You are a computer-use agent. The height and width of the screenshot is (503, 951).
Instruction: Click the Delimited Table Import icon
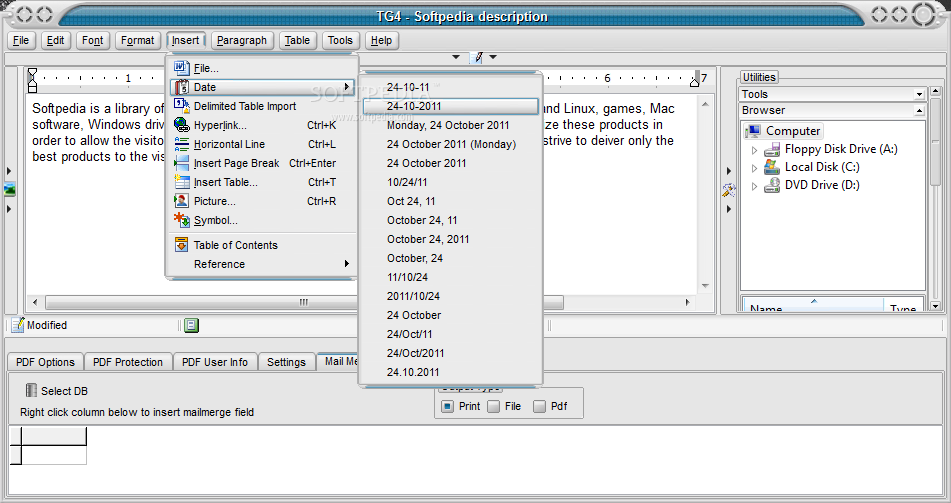(x=181, y=106)
